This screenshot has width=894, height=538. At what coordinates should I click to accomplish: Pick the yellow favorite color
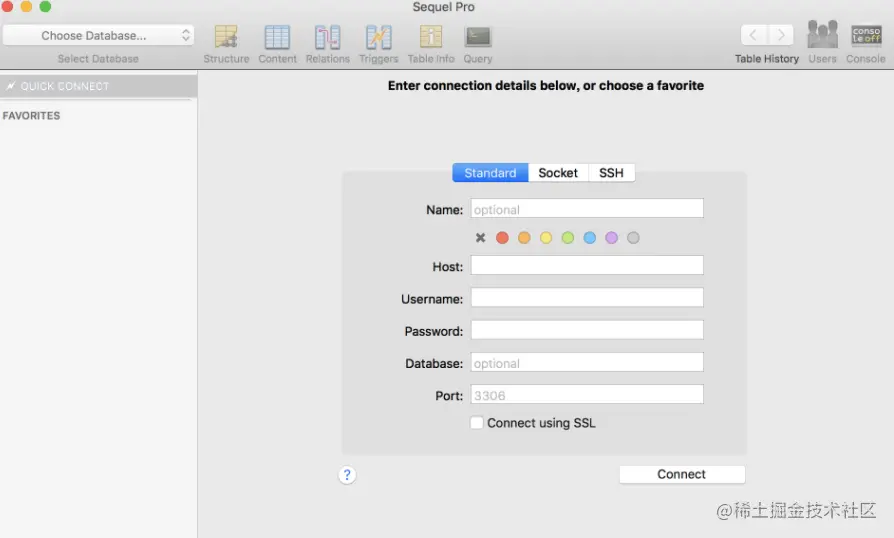pyautogui.click(x=546, y=238)
